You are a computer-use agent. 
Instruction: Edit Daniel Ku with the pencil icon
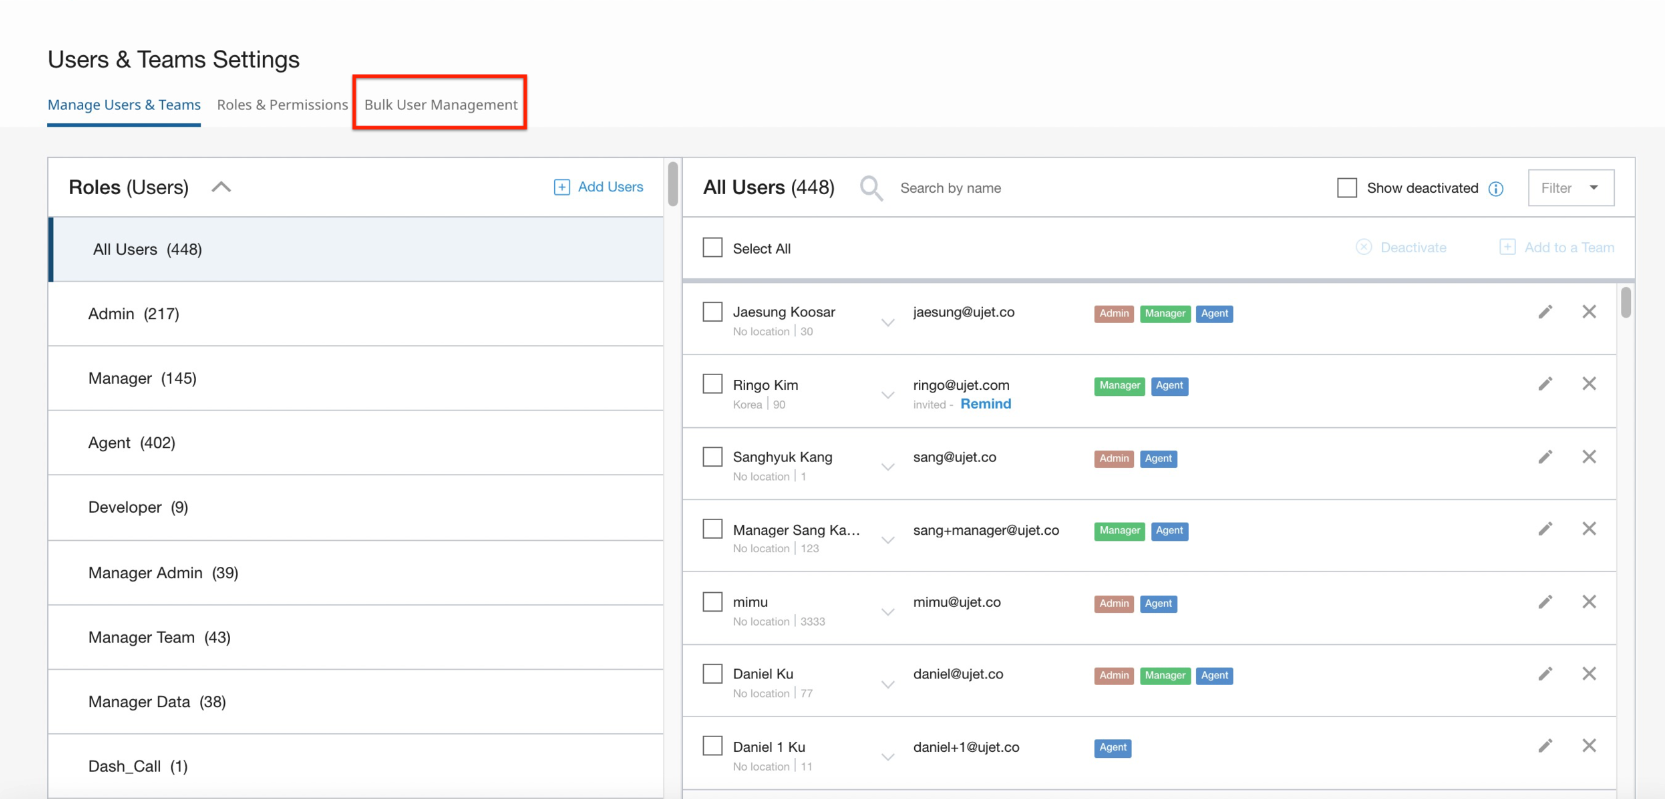1545,674
